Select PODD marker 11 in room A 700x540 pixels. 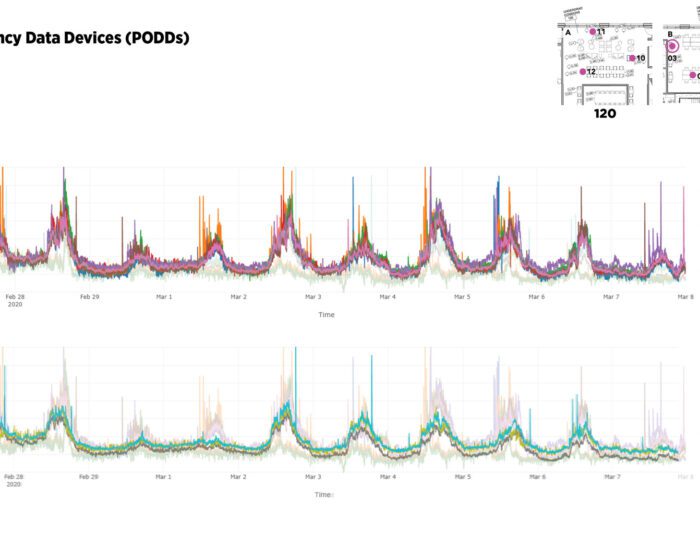[x=593, y=32]
